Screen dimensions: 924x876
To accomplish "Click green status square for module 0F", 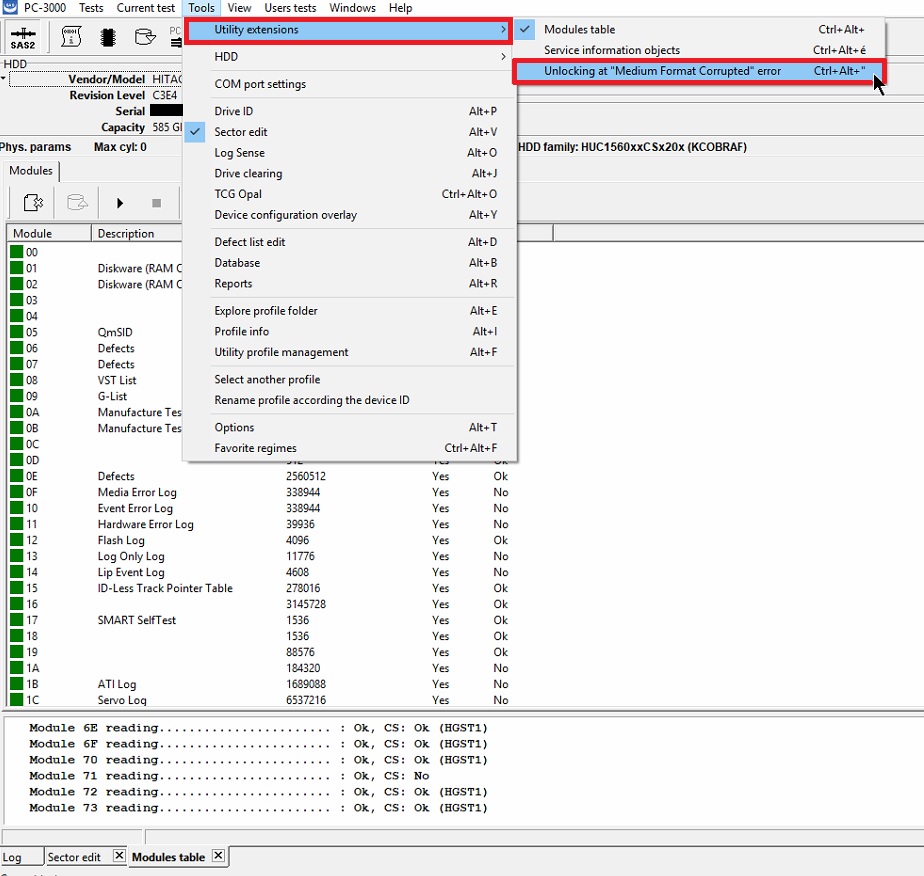I will 16,492.
